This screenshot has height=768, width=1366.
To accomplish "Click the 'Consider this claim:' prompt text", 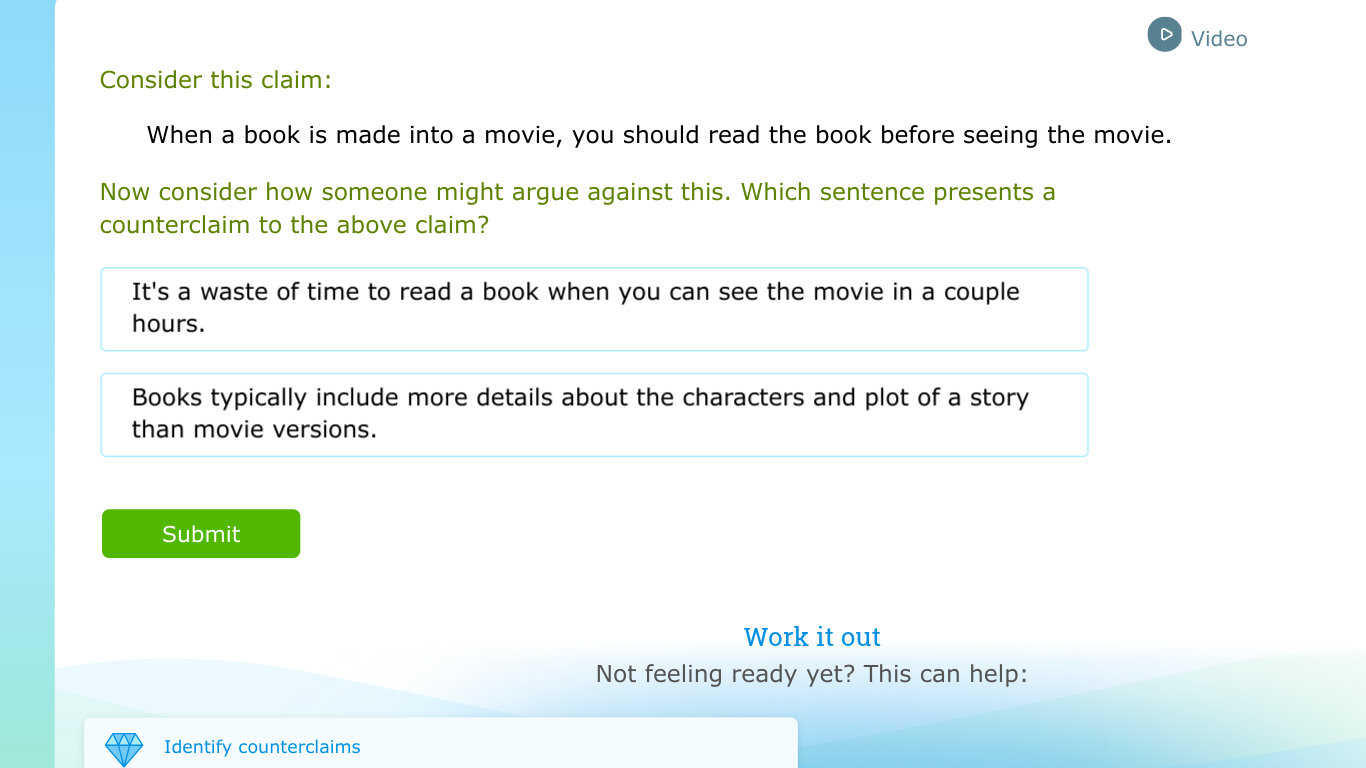I will (215, 80).
